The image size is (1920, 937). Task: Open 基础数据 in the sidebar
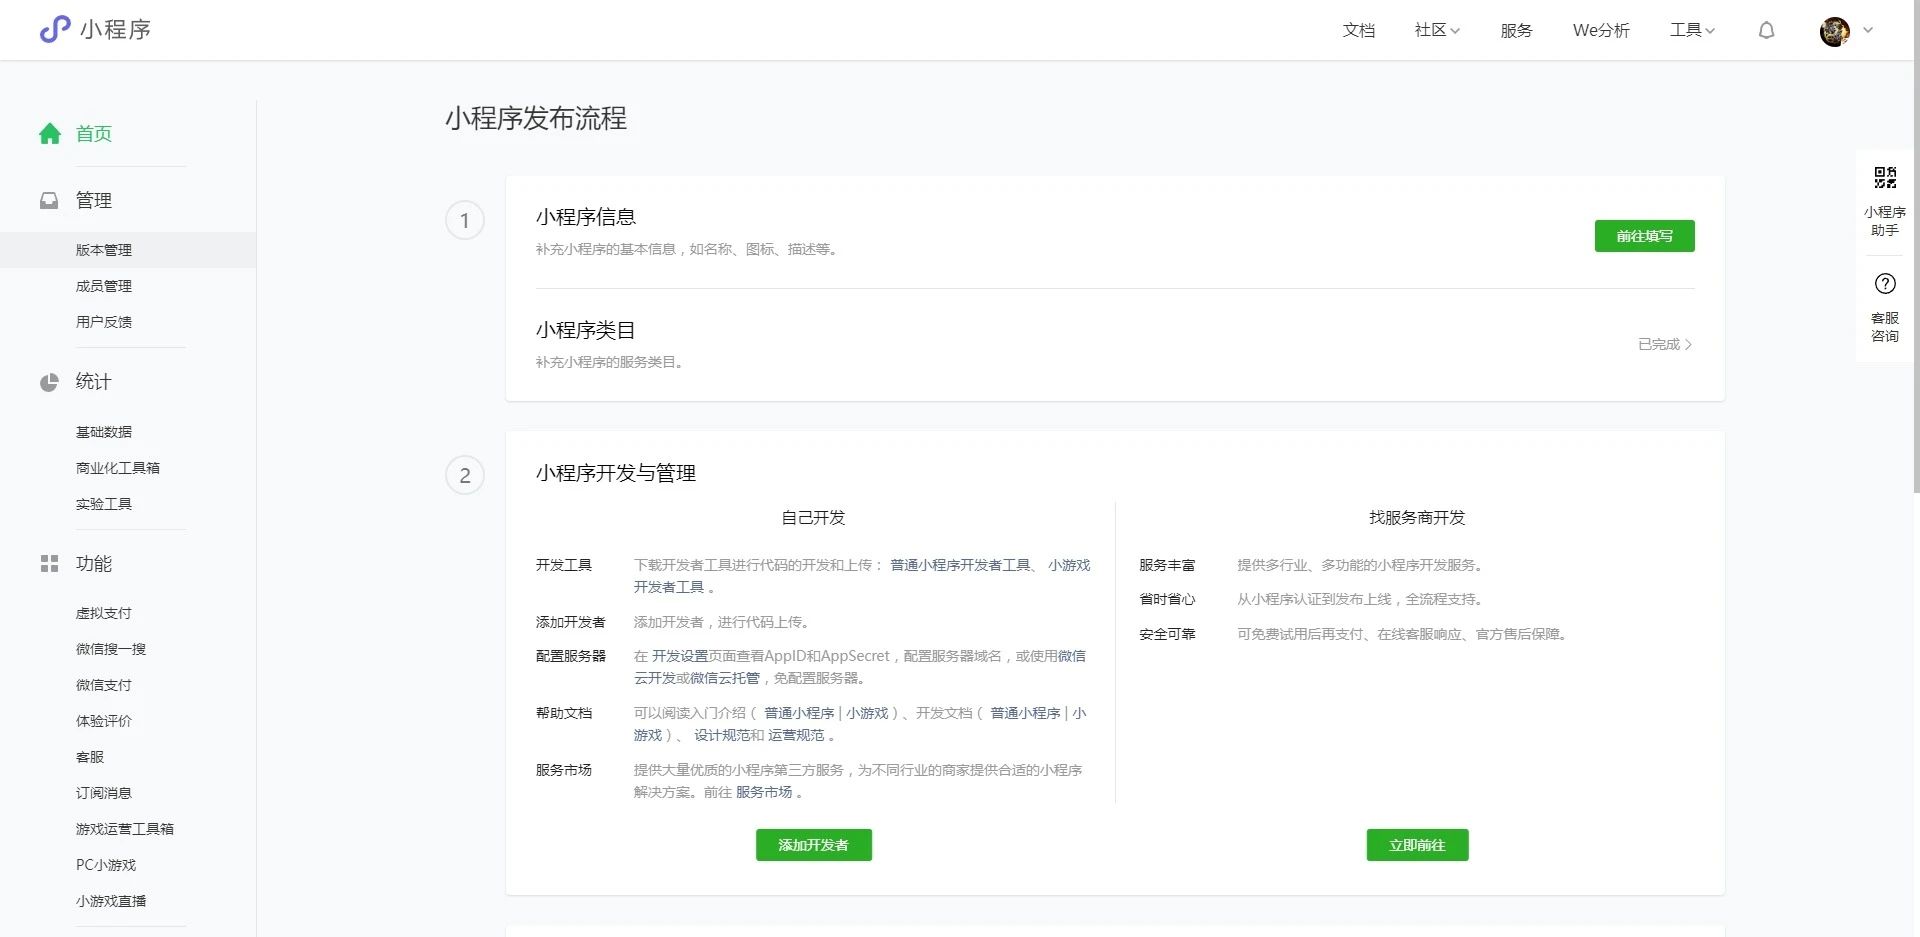(104, 432)
